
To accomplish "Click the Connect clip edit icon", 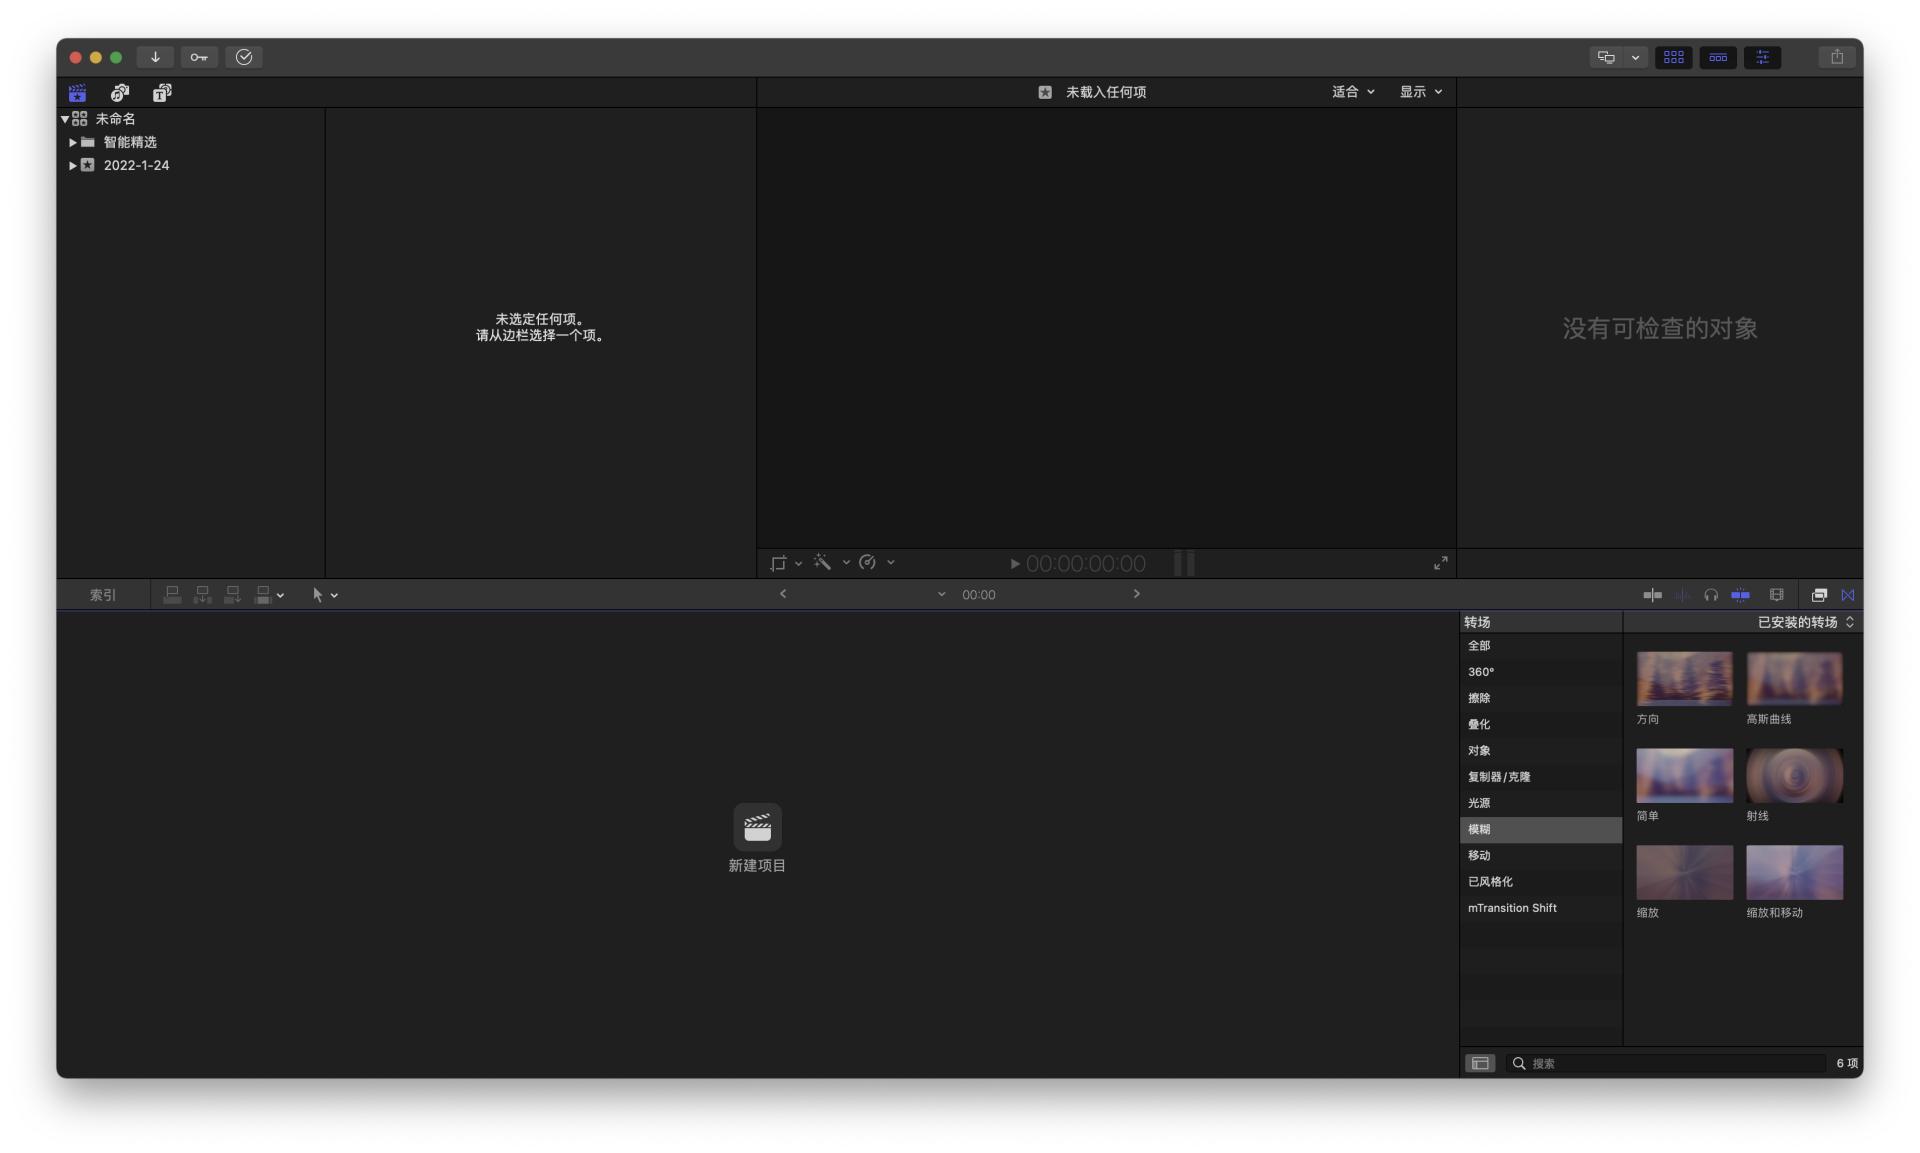I will 172,594.
